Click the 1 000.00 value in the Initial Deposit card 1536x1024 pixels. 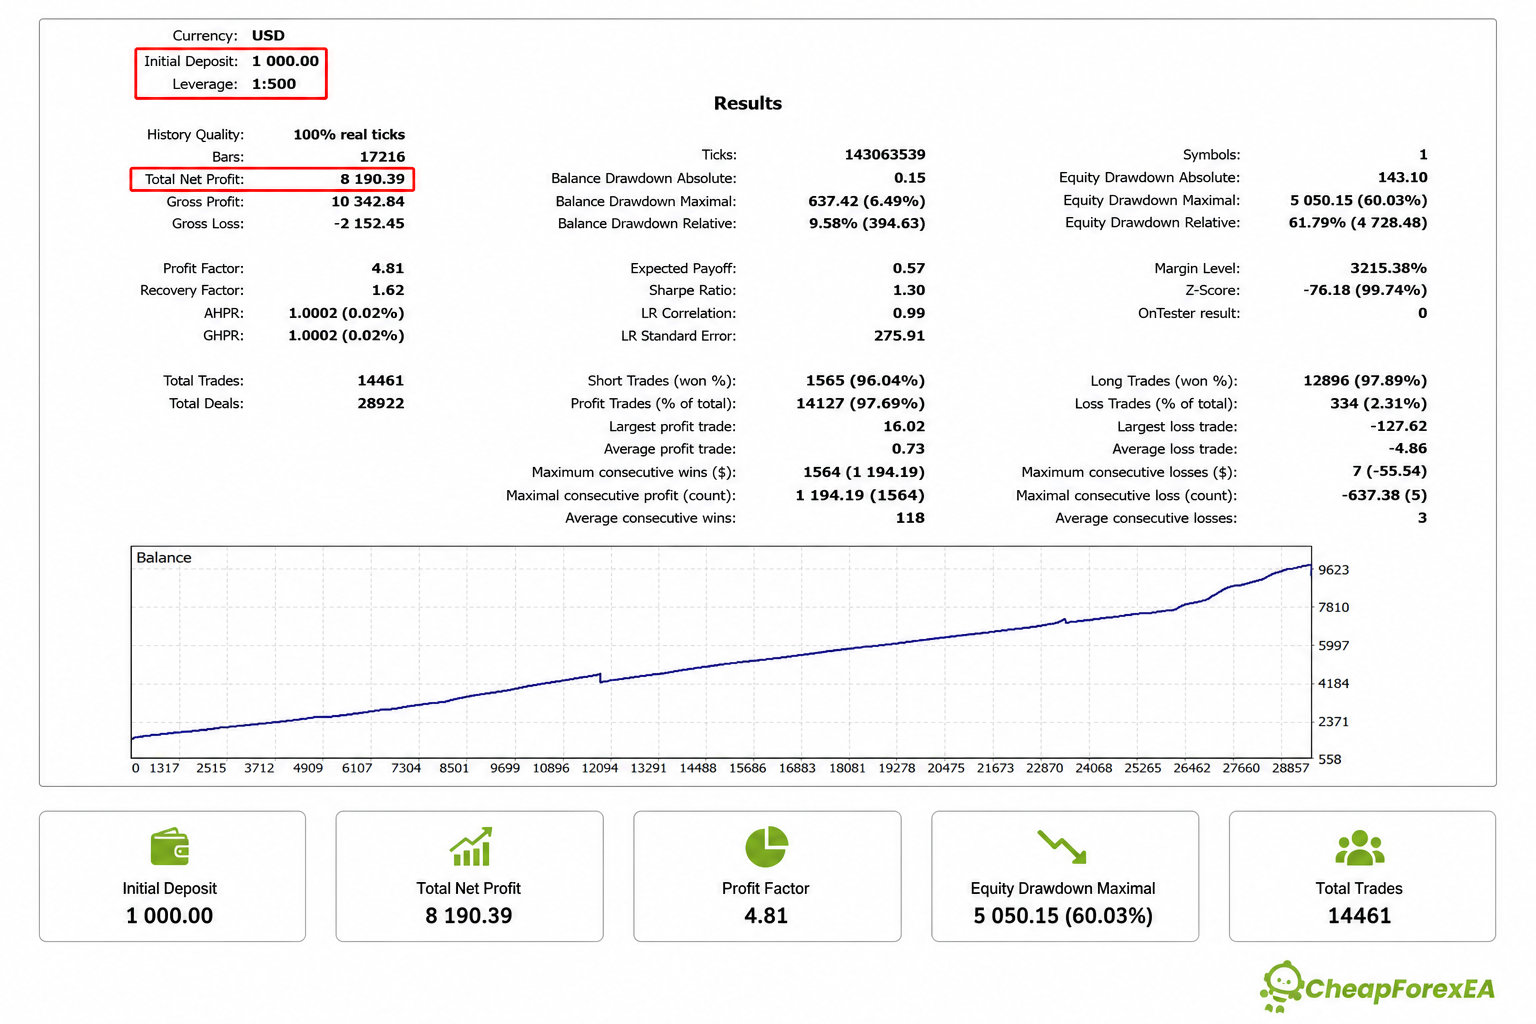click(x=170, y=916)
